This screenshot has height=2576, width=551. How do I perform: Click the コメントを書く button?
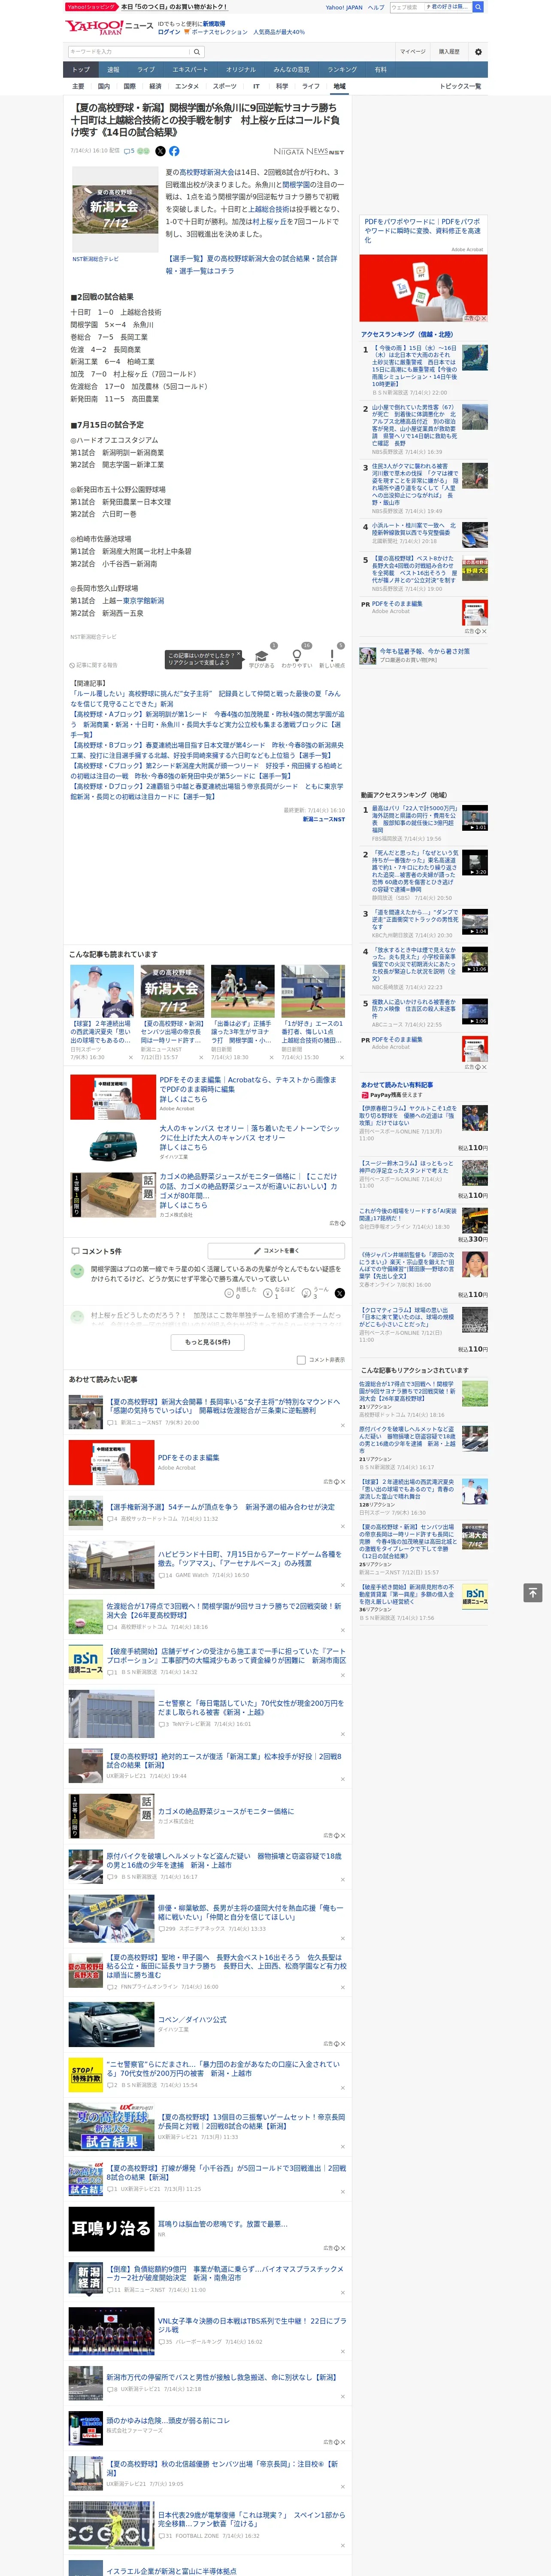click(277, 1251)
